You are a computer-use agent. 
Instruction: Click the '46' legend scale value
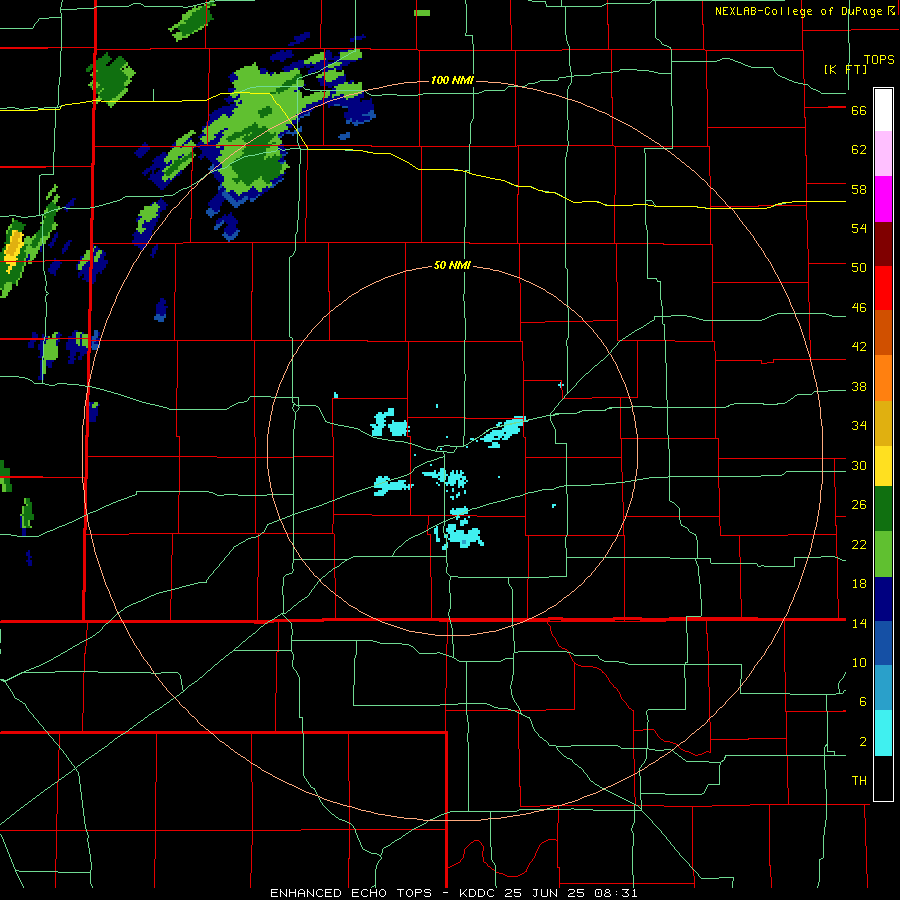tap(859, 308)
